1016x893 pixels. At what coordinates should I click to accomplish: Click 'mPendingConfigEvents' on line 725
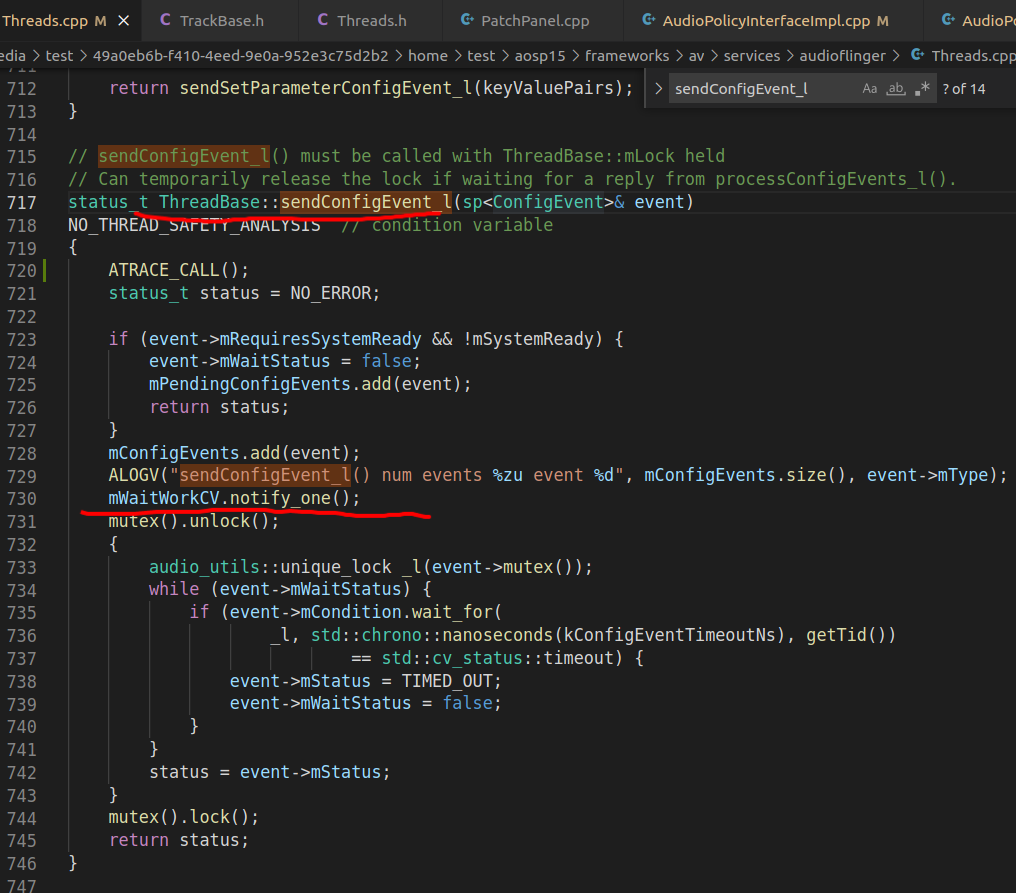click(249, 384)
